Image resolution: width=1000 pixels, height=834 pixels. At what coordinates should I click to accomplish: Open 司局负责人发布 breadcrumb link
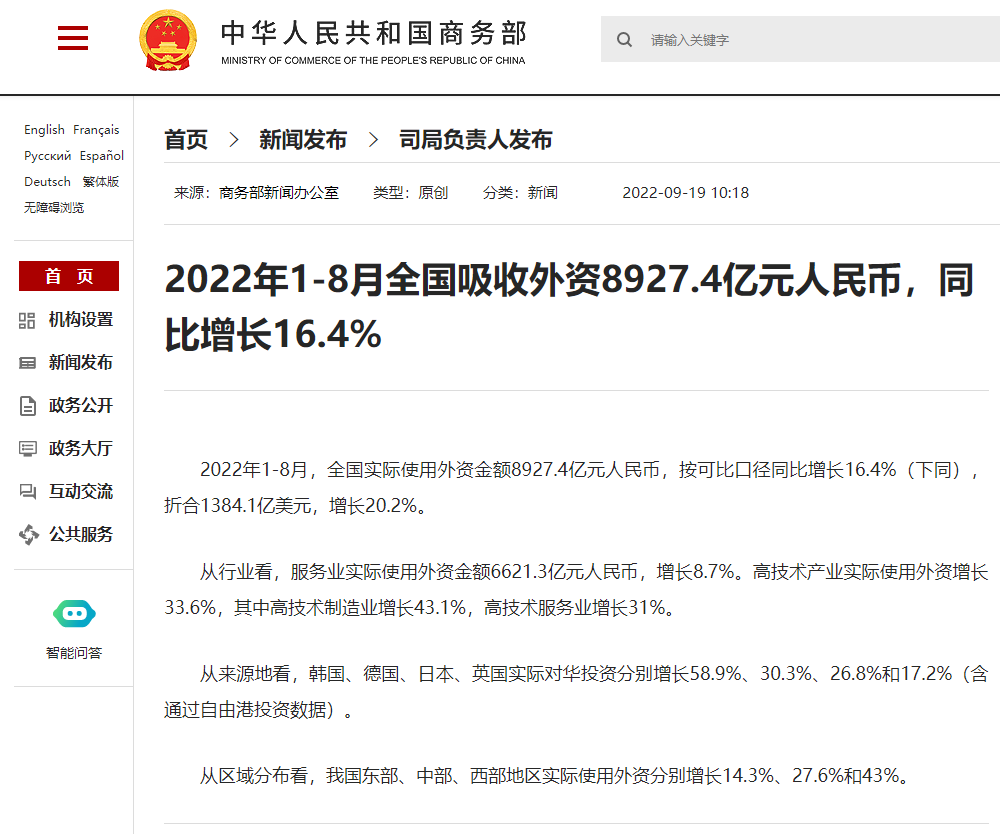476,140
